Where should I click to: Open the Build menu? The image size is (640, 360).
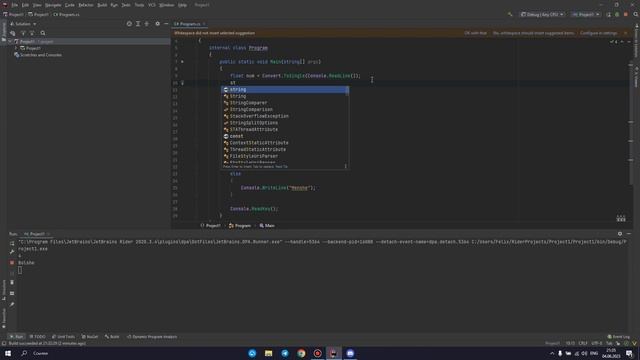(102, 5)
